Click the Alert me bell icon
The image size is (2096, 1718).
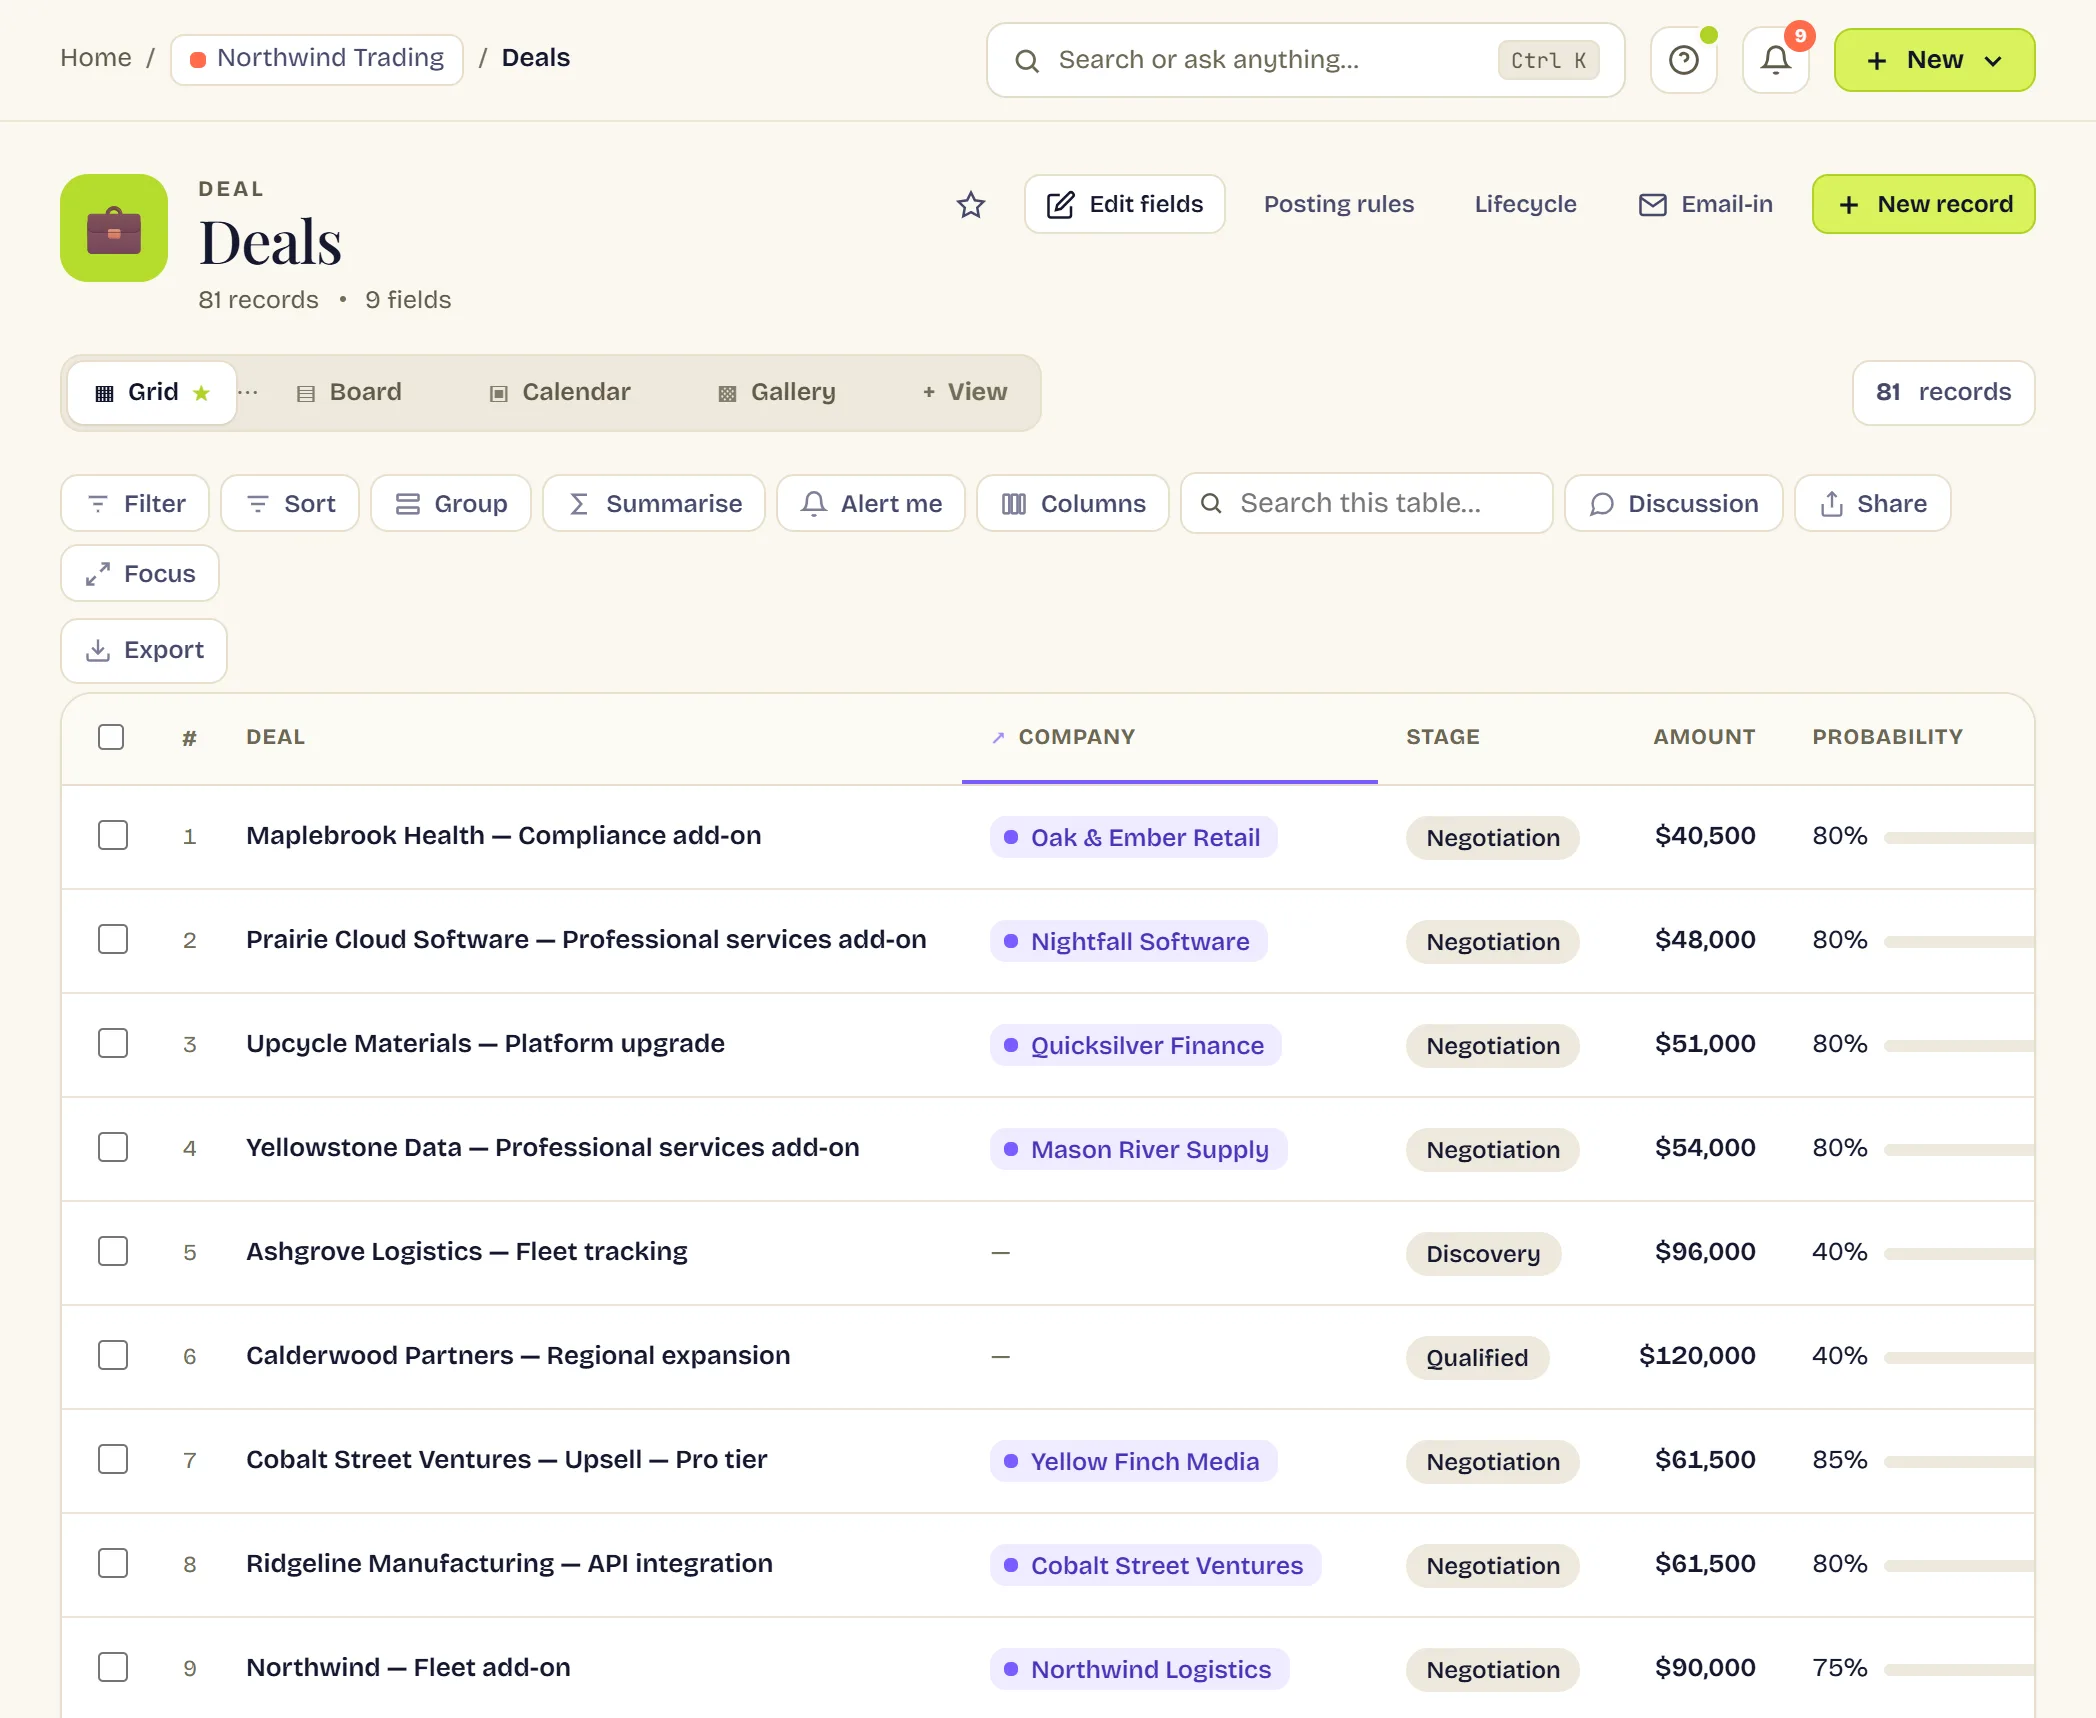(814, 503)
